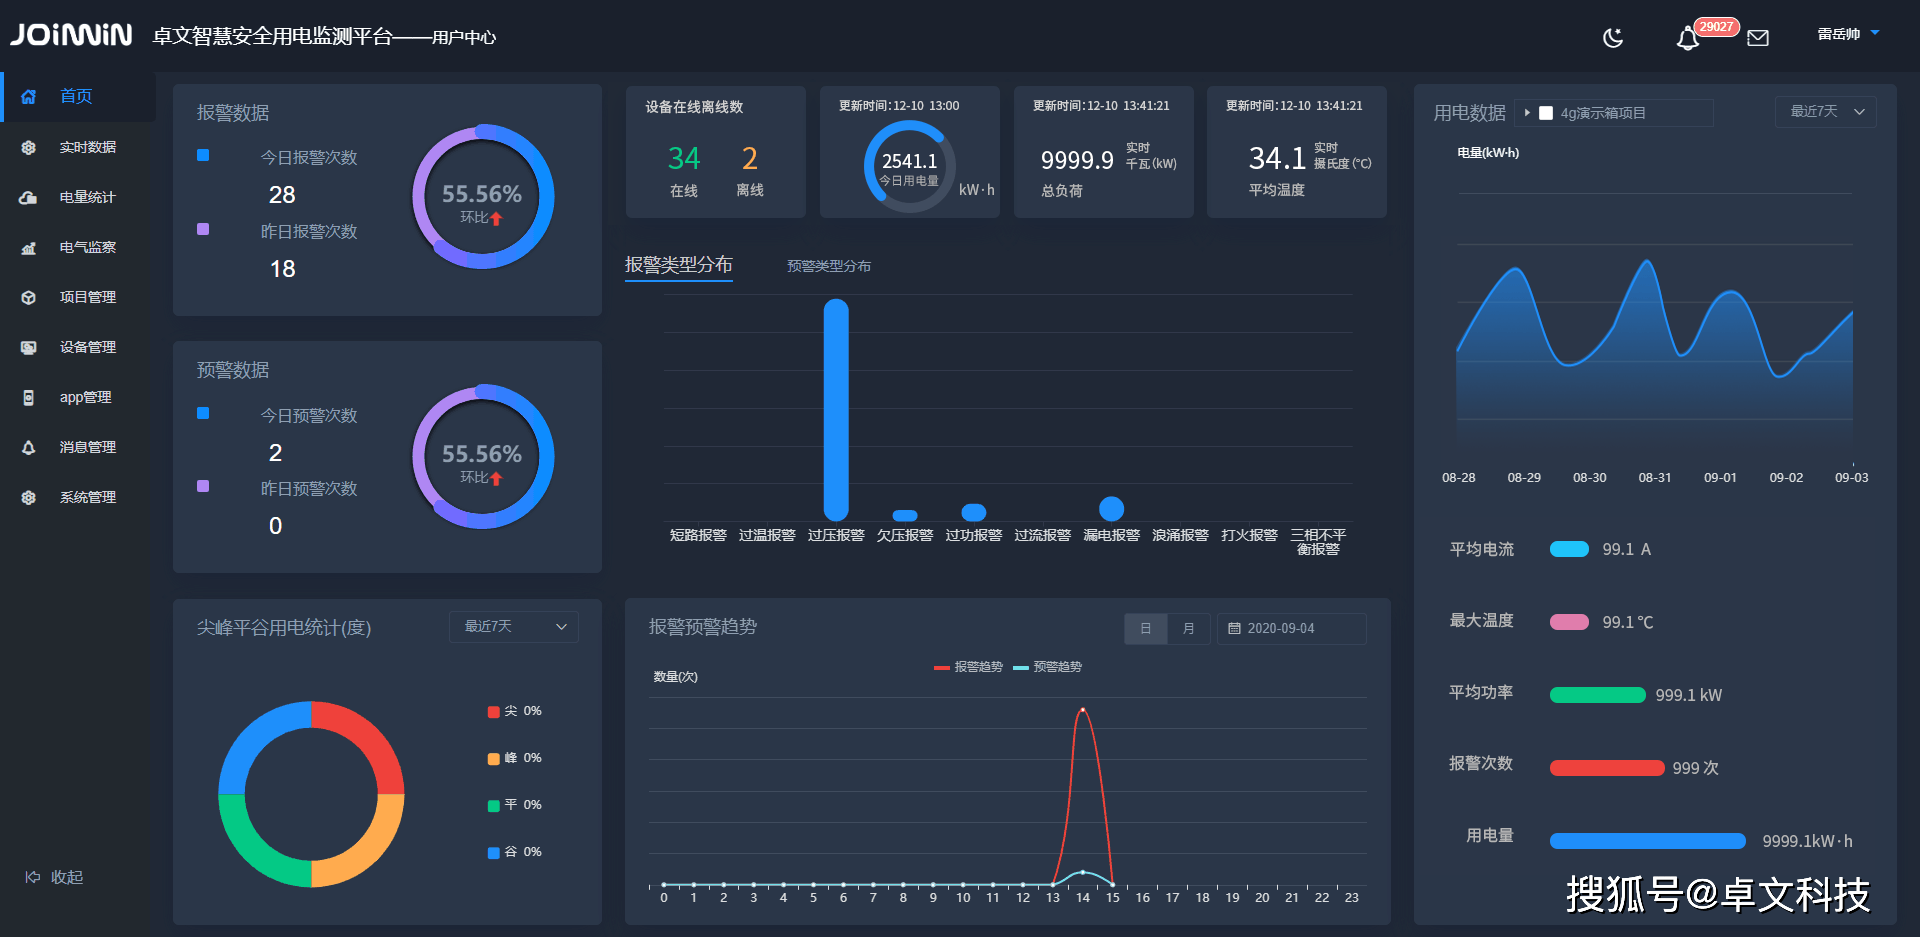Toggle 报警趋势 legend series
Image resolution: width=1920 pixels, height=937 pixels.
(x=968, y=667)
